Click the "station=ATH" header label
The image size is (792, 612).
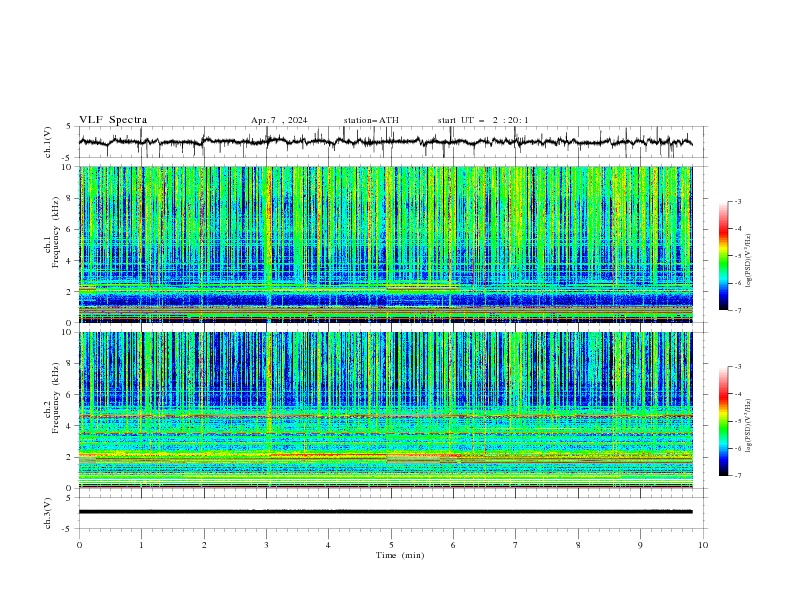[x=371, y=120]
